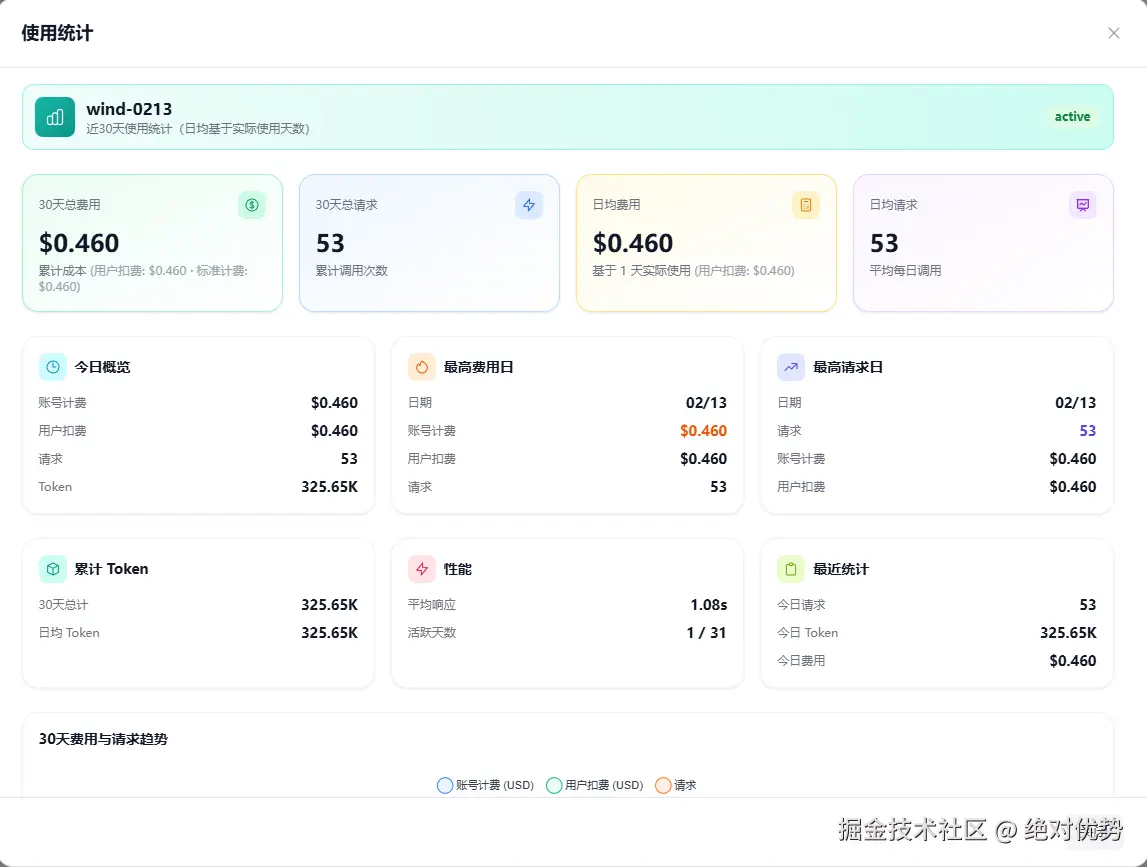The width and height of the screenshot is (1147, 867).
Task: Click the clock icon beside 今日概览
Action: [52, 366]
